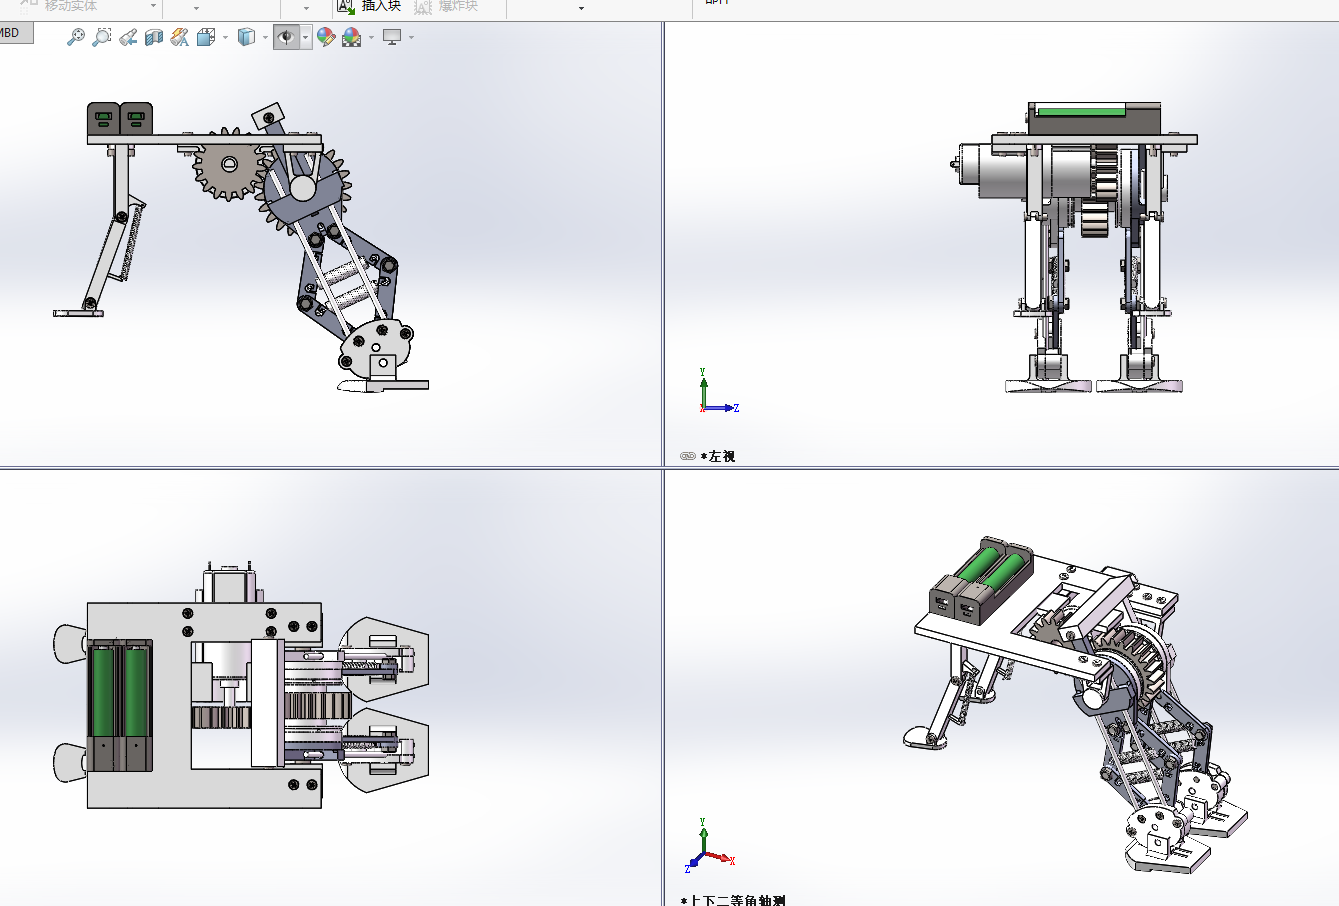
Task: Click the Previous View icon
Action: point(128,37)
